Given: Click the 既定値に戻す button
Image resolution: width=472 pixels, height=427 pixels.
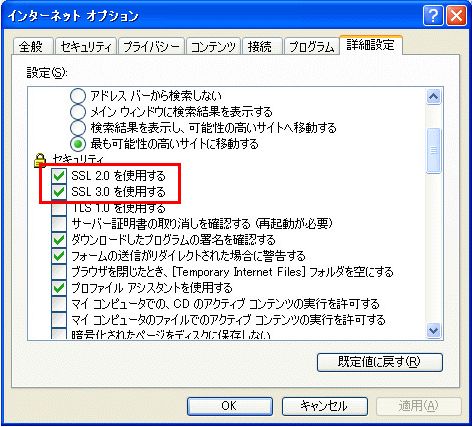Looking at the screenshot, I should [x=380, y=362].
